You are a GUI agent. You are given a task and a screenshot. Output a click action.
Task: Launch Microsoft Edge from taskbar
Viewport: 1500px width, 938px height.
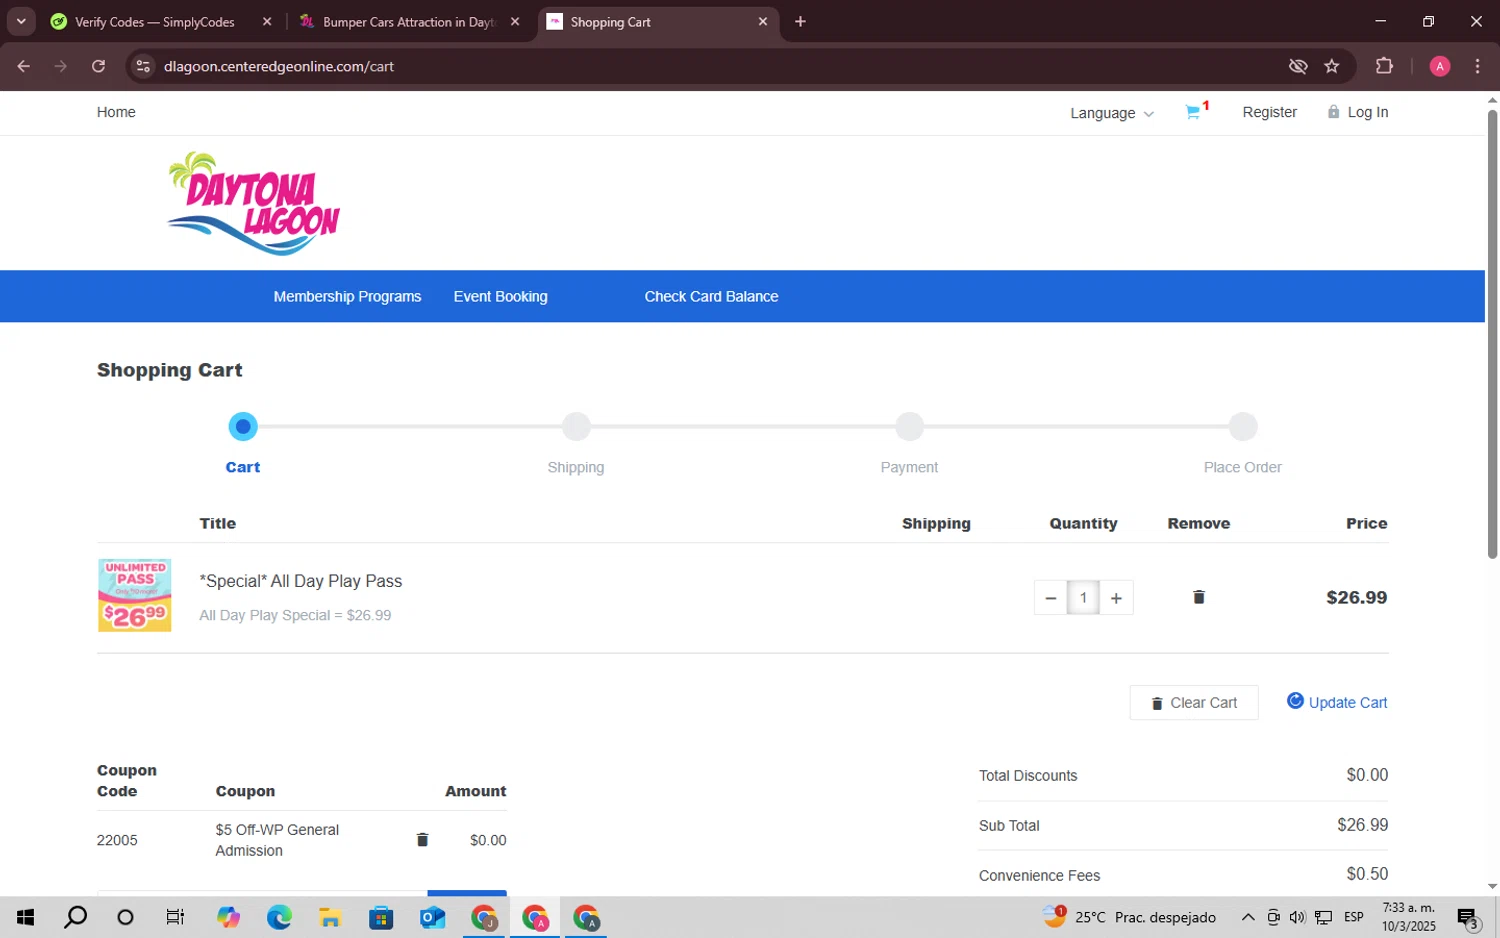coord(279,917)
